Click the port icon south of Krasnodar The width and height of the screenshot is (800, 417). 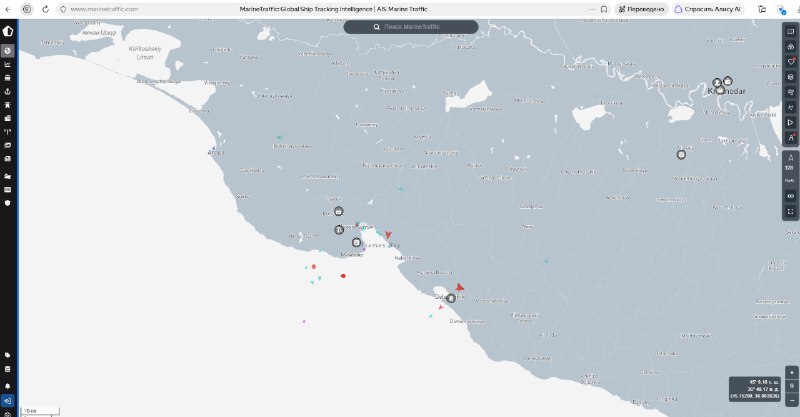point(681,154)
